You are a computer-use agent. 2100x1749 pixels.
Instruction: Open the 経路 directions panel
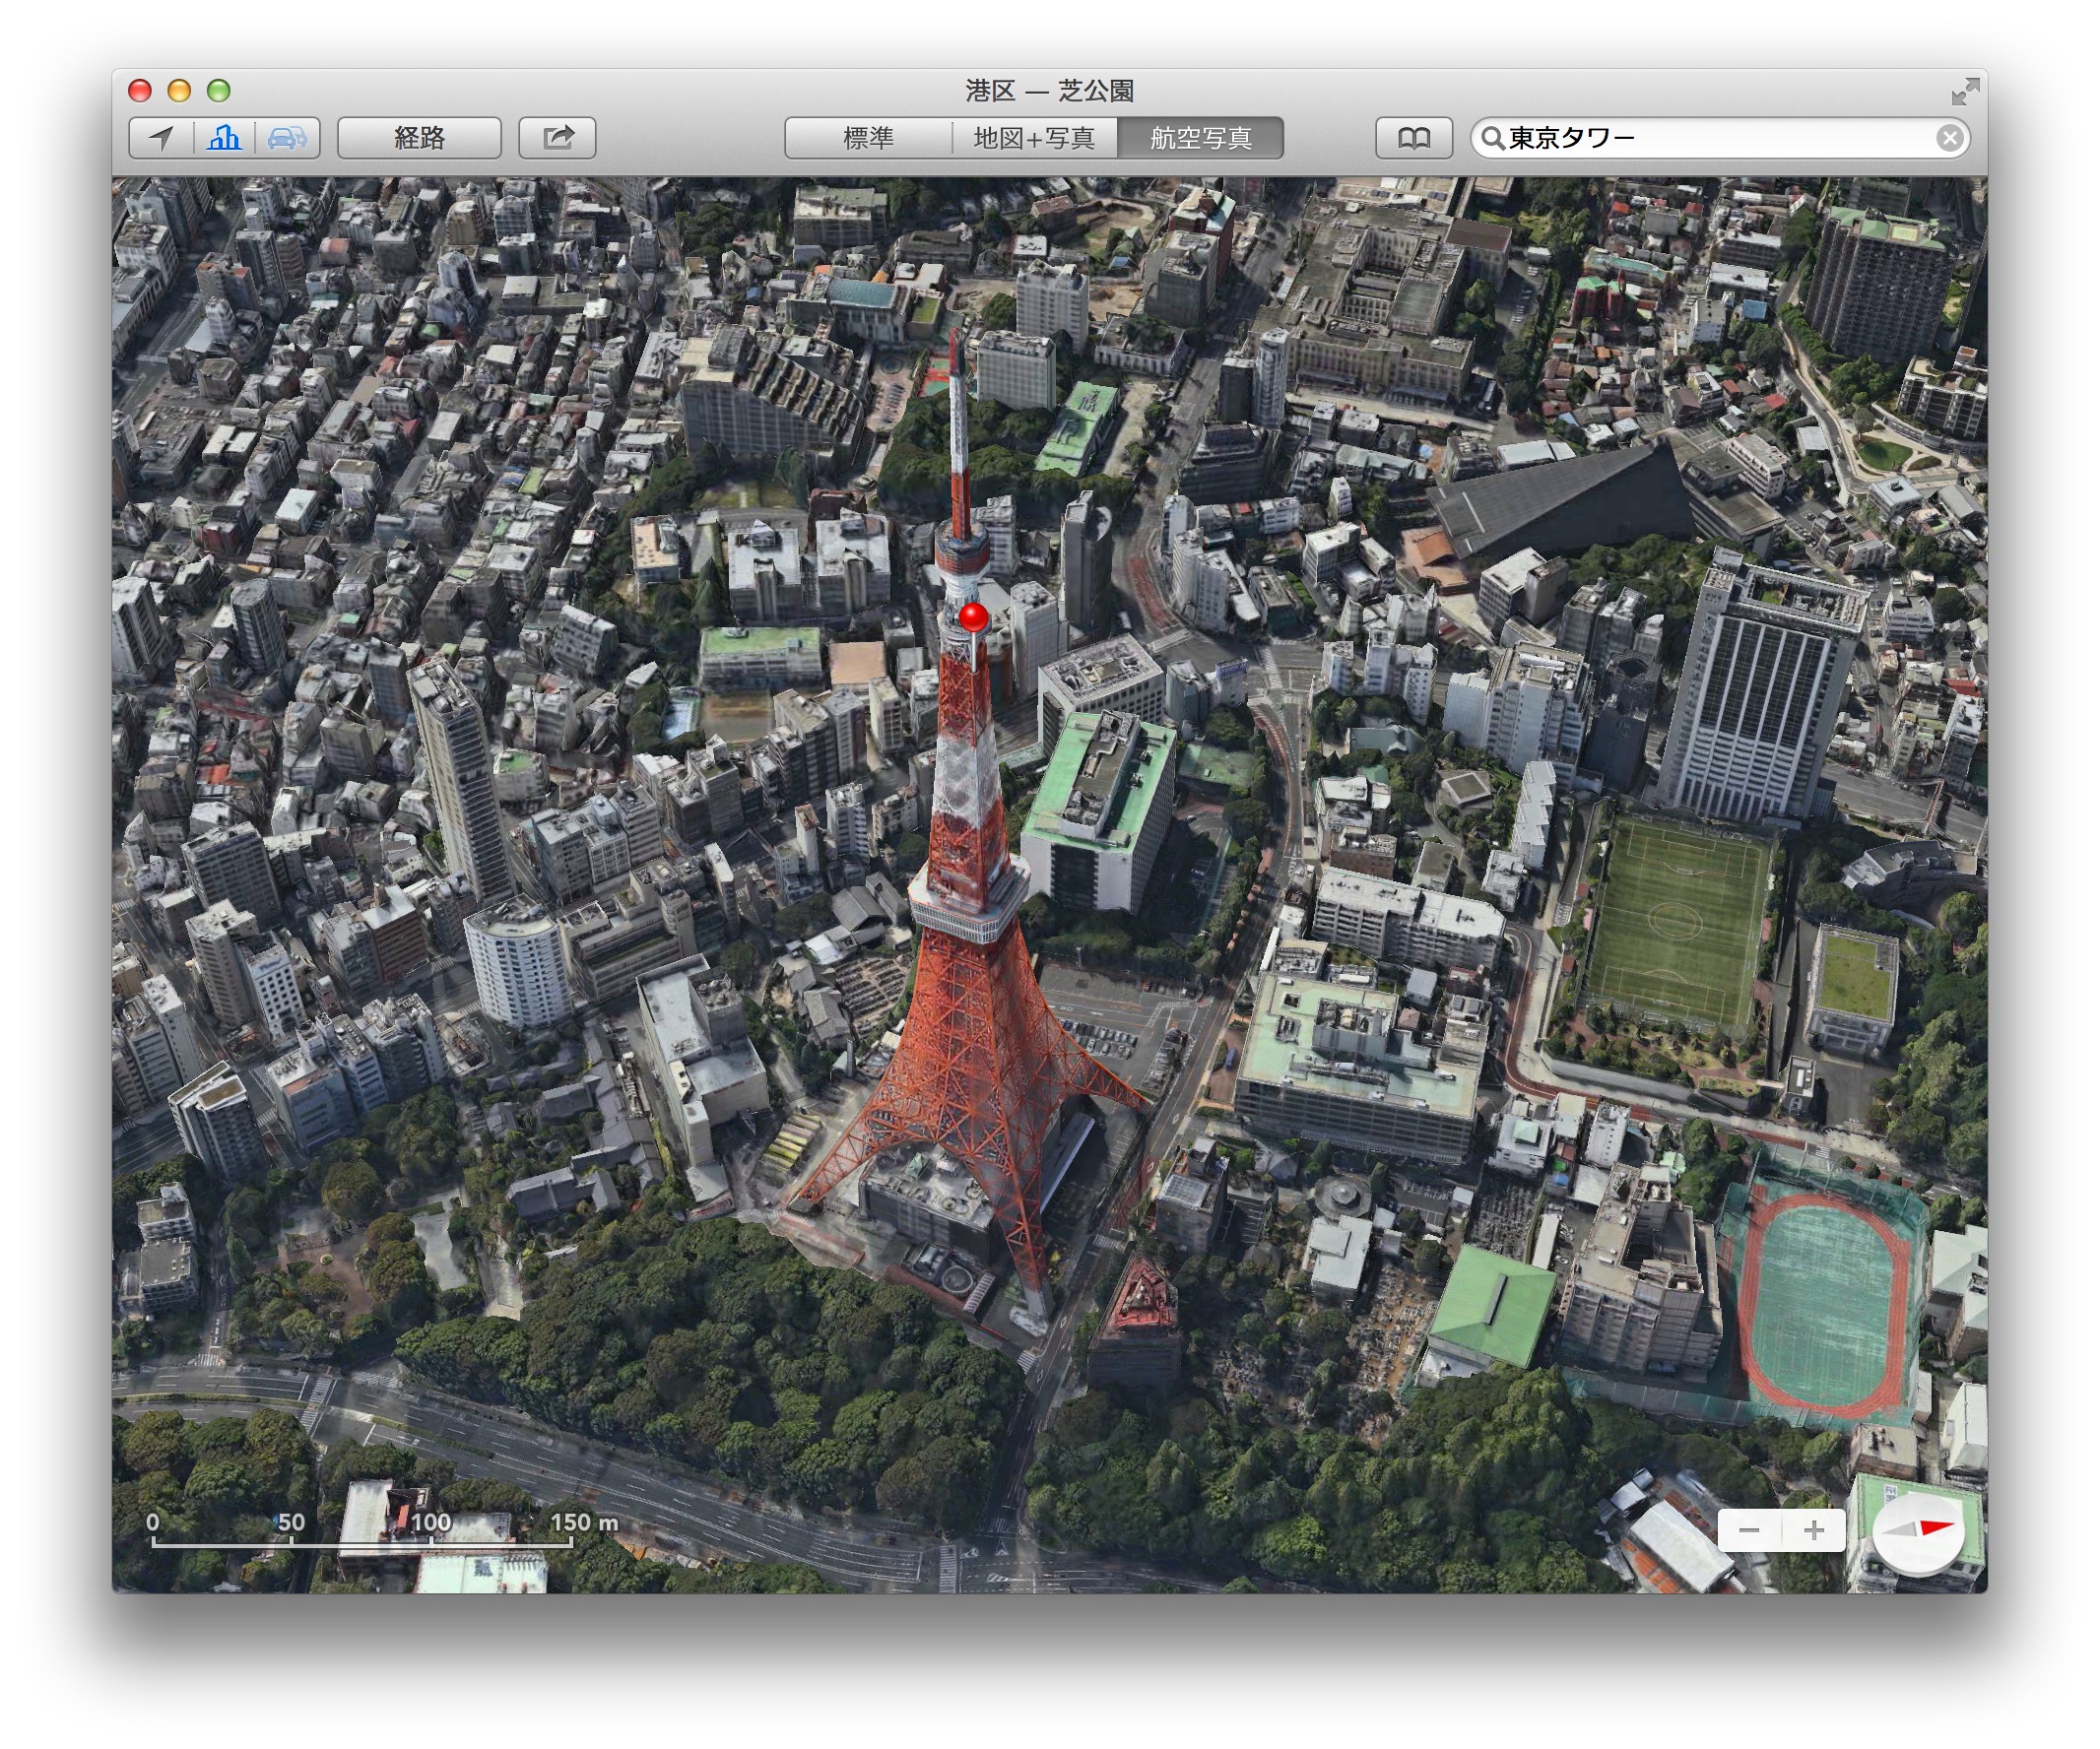419,138
